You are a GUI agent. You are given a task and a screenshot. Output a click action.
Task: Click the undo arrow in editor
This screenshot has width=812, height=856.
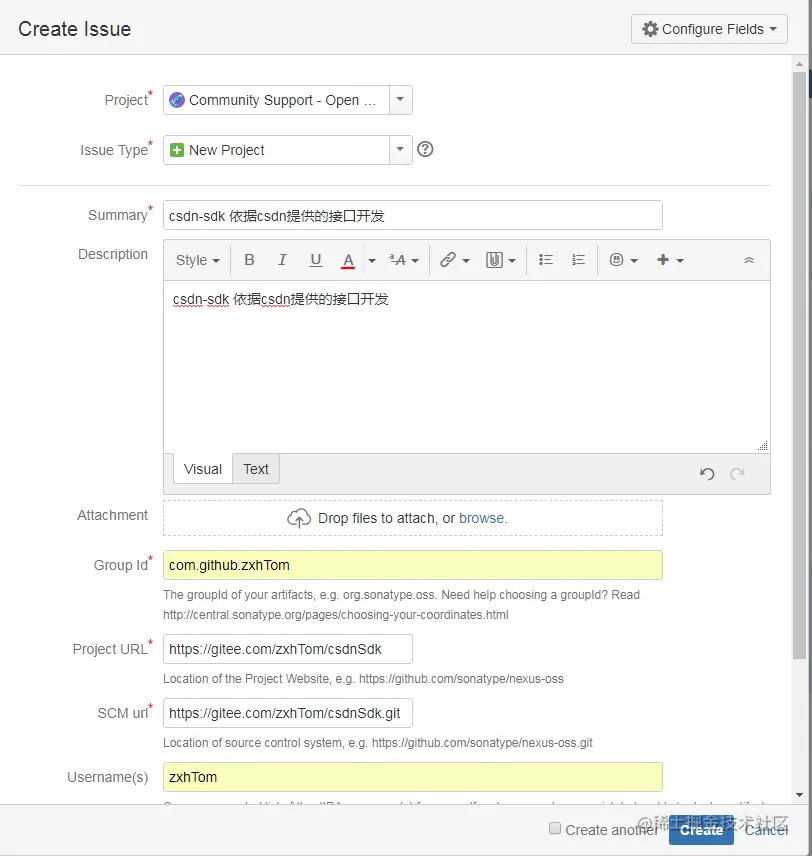707,473
